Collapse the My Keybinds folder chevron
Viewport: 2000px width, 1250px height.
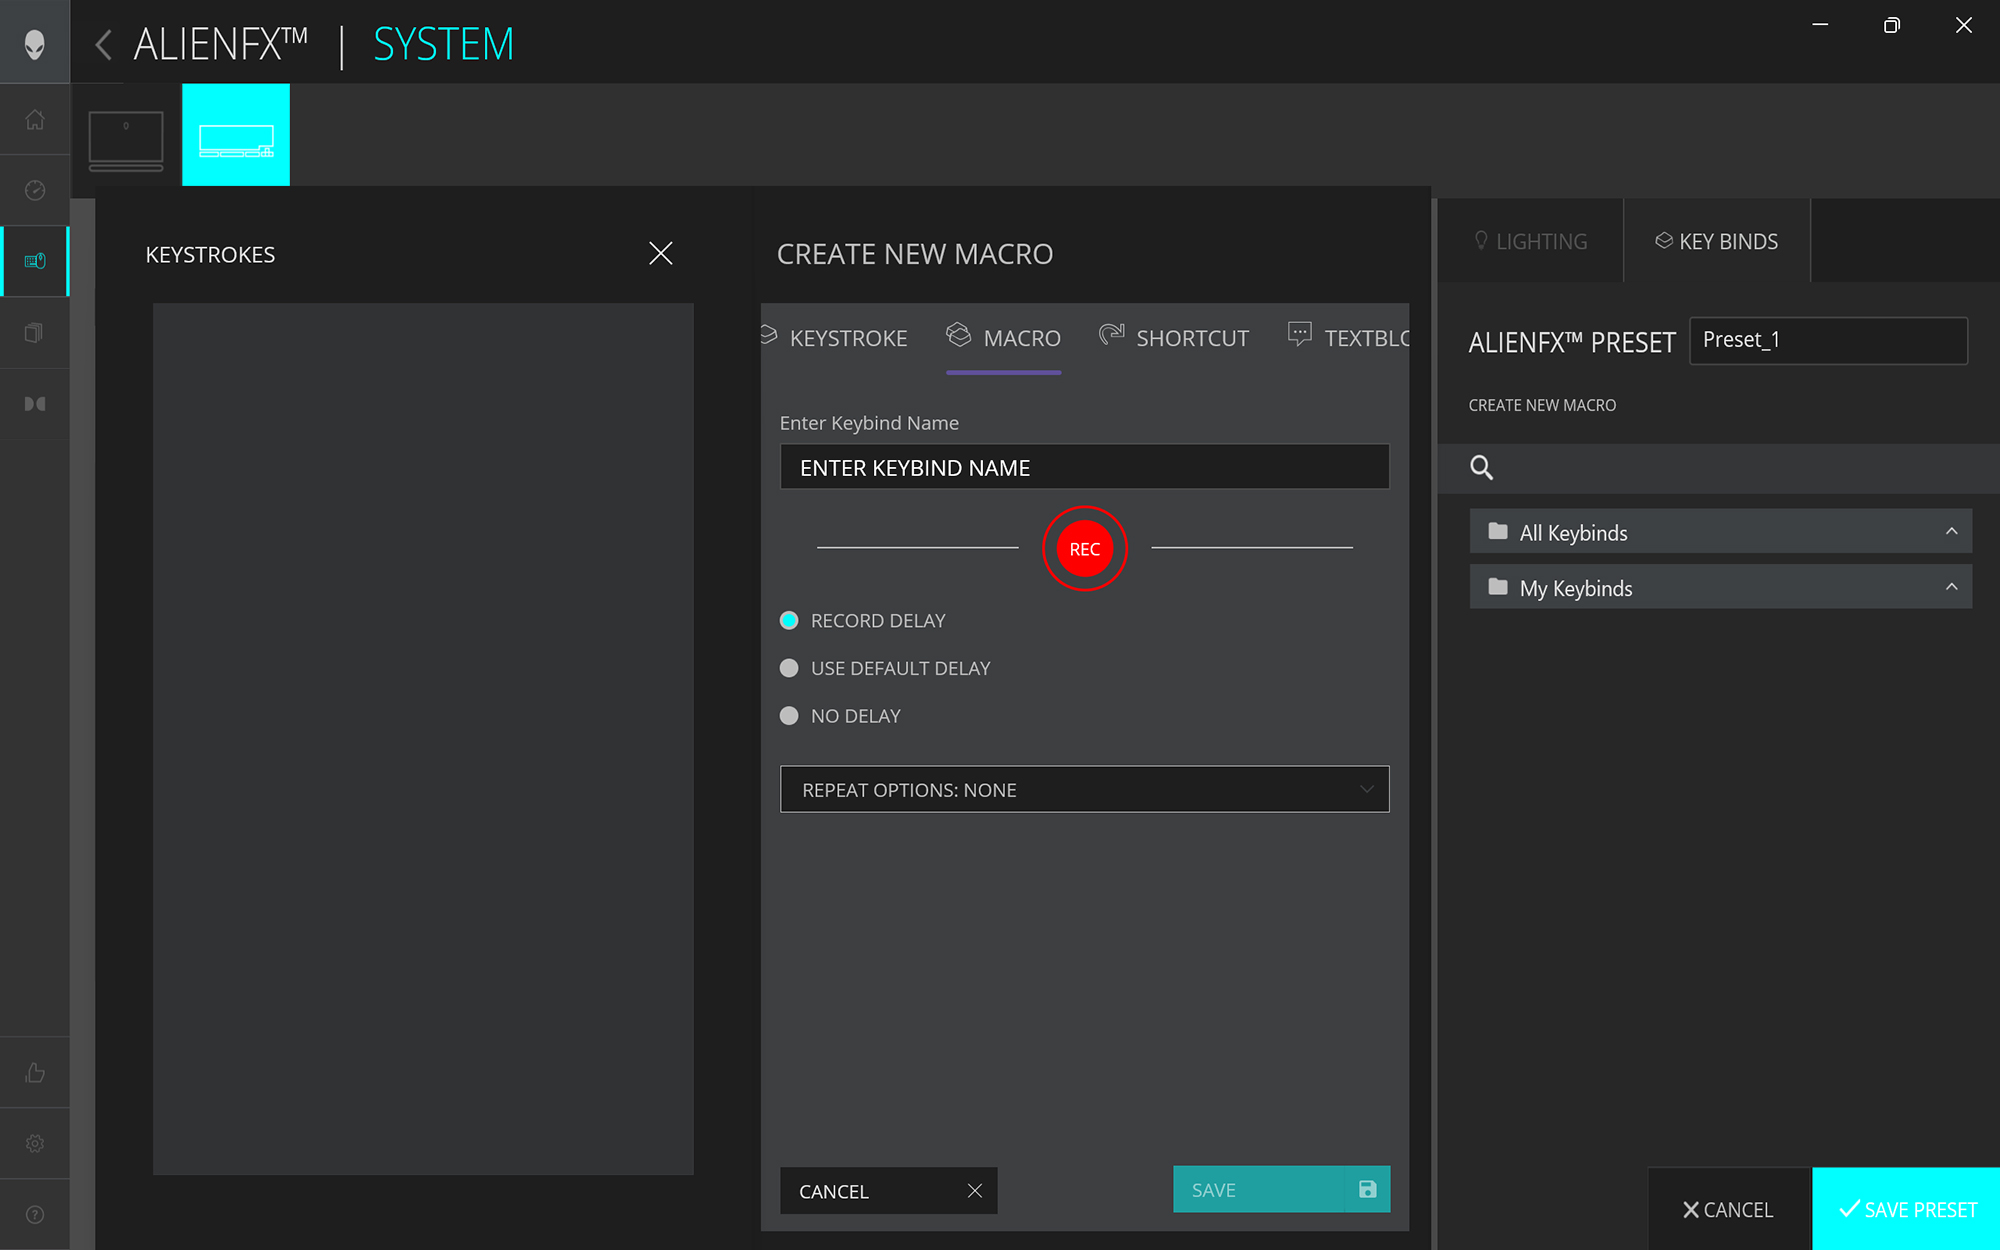[x=1951, y=586]
